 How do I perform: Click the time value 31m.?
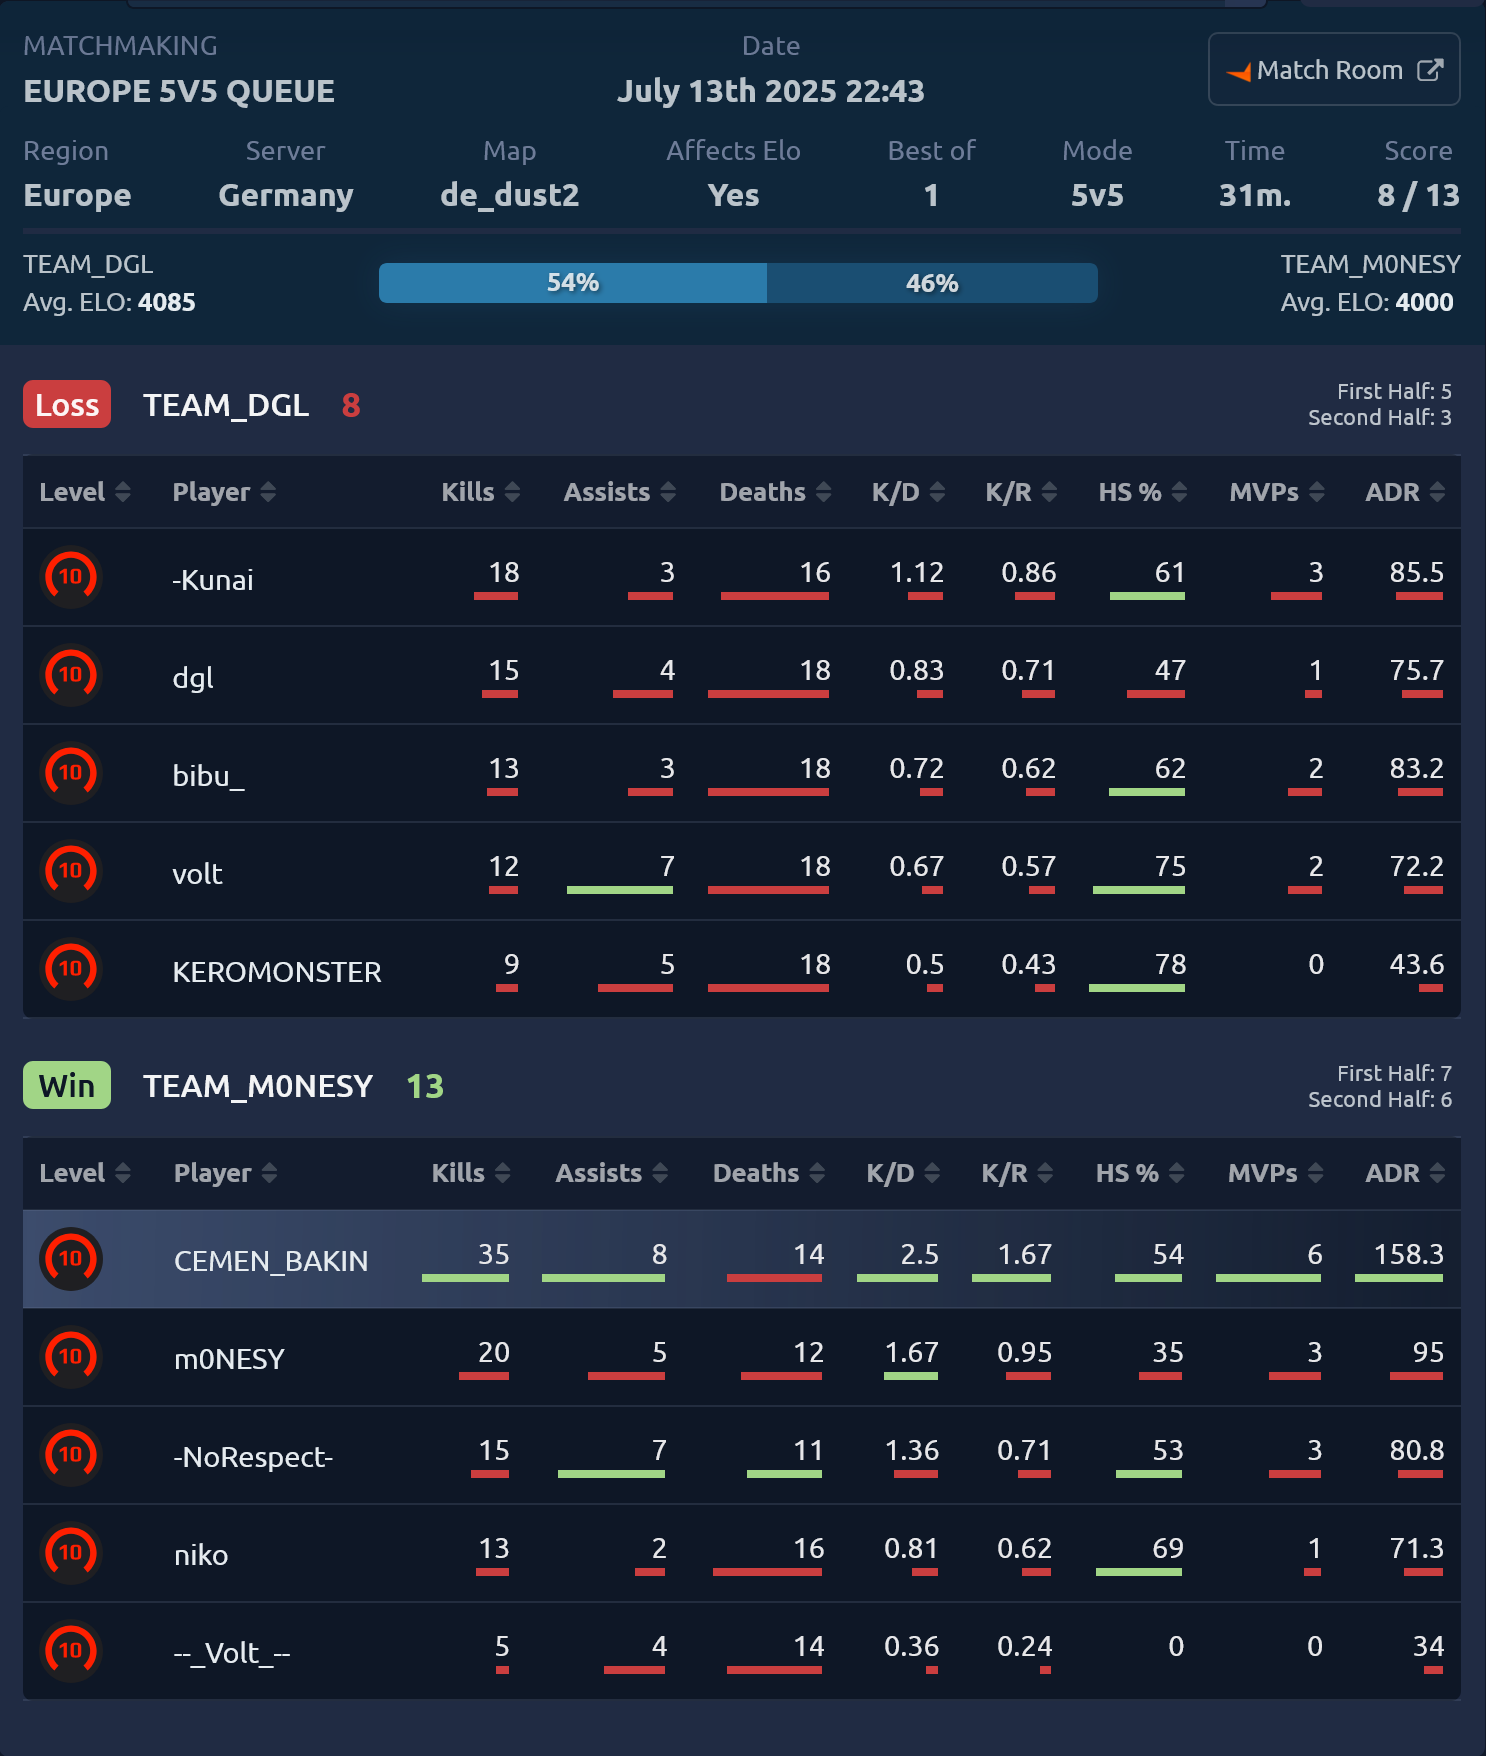(1255, 195)
